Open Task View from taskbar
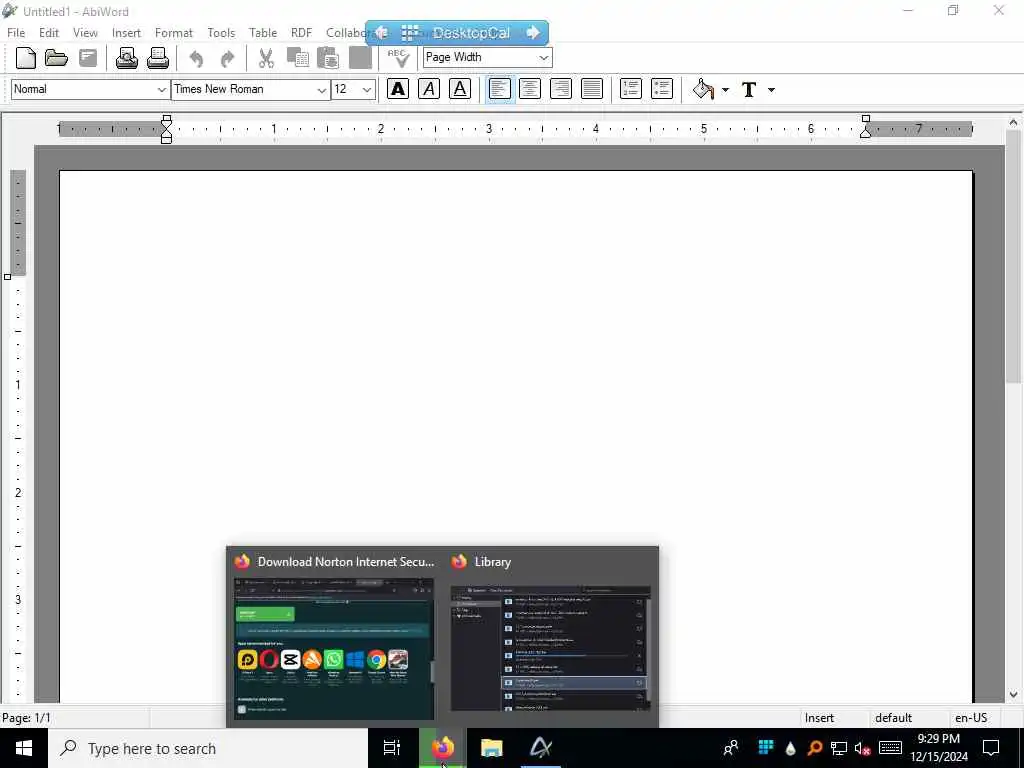1024x768 pixels. pyautogui.click(x=392, y=748)
